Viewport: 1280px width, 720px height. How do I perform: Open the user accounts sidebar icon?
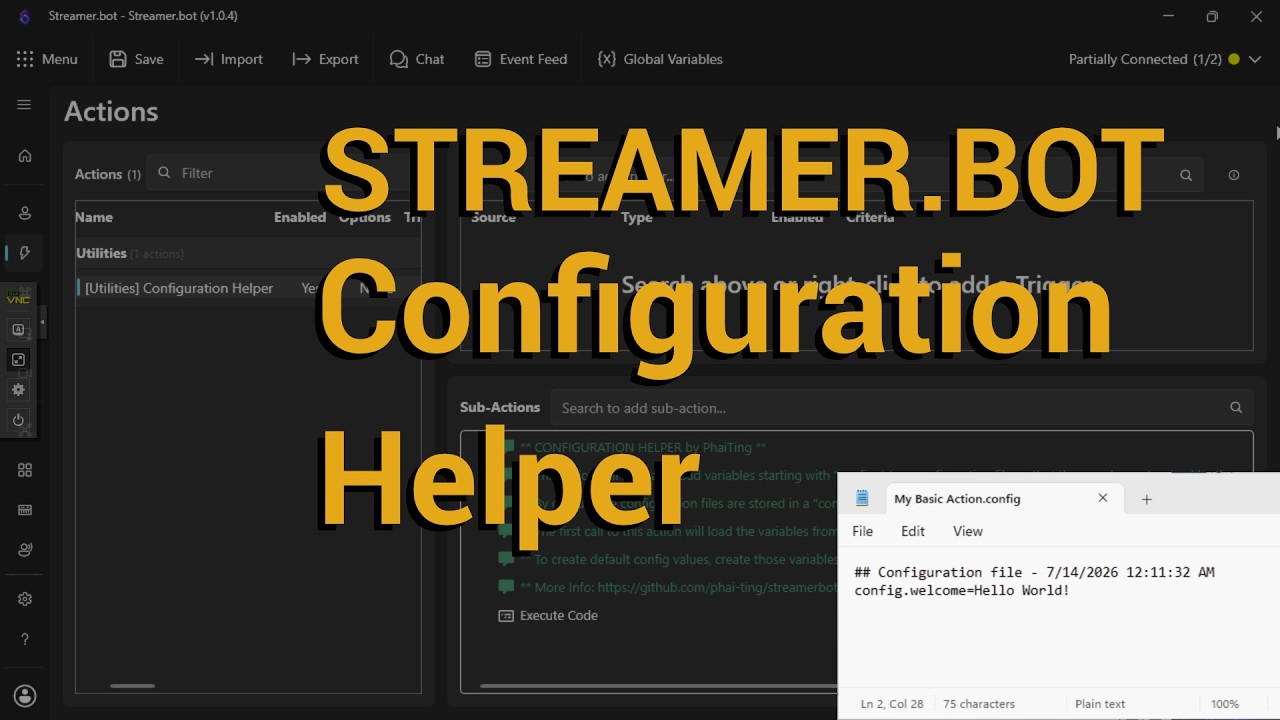tap(25, 212)
